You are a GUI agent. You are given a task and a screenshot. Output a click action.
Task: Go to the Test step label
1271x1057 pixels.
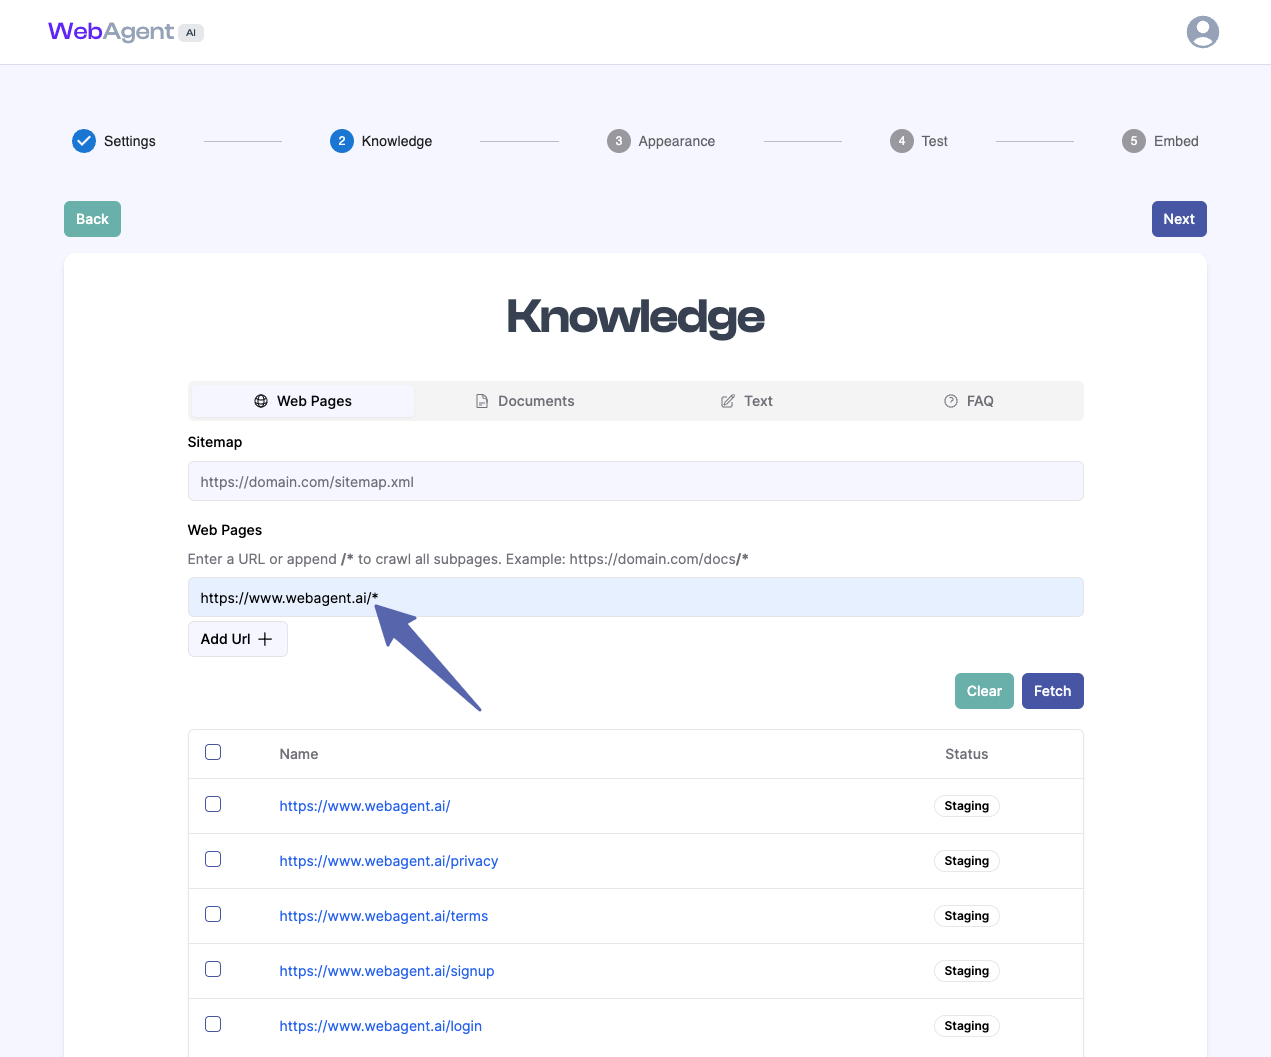click(935, 141)
